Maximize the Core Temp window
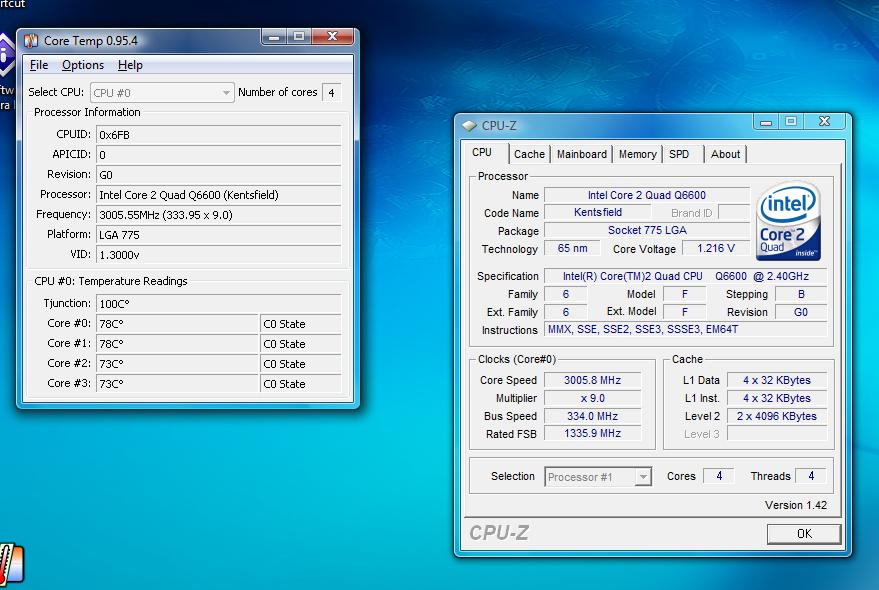Viewport: 879px width, 590px height. click(299, 37)
